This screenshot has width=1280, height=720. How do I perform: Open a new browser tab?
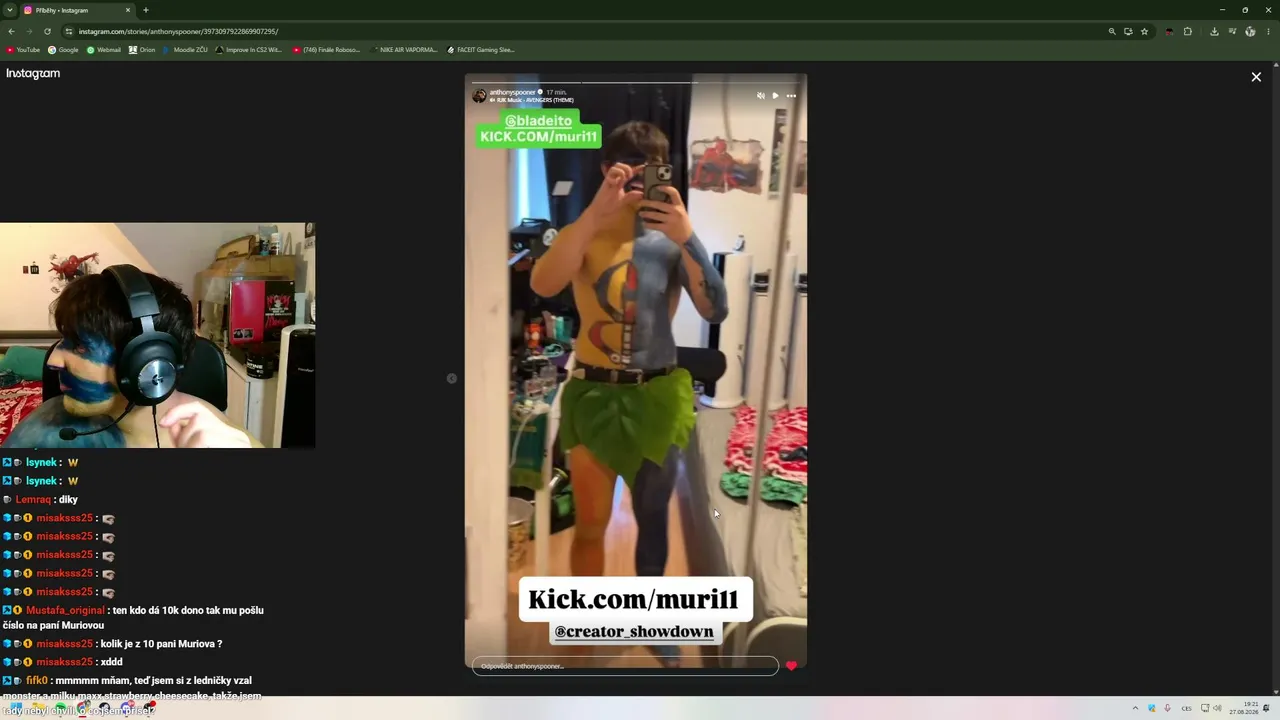146,10
